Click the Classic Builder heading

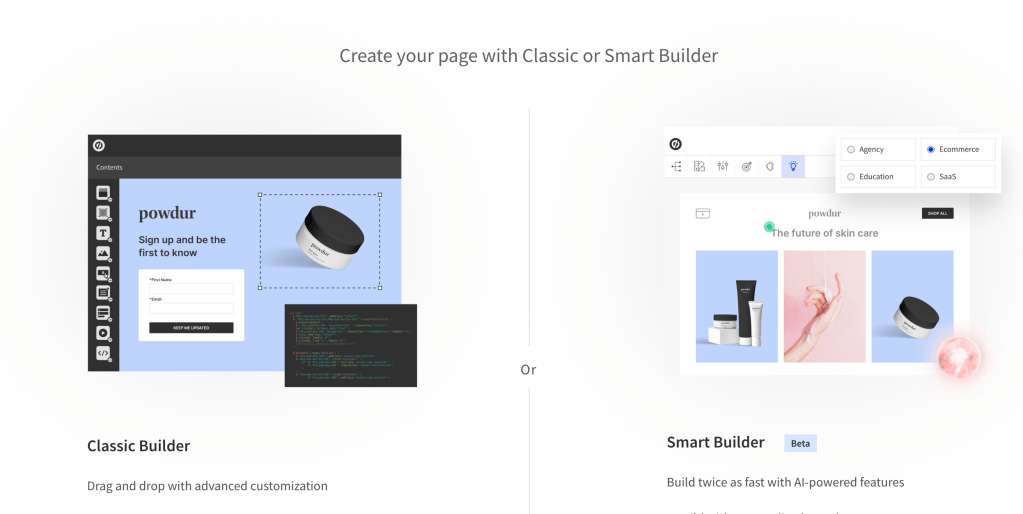coord(138,446)
